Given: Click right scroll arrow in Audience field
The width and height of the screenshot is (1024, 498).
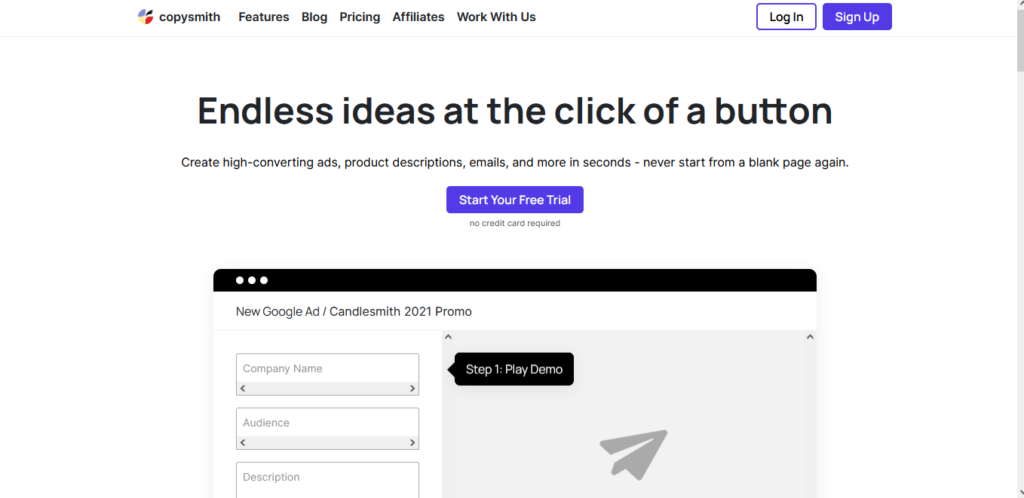Looking at the screenshot, I should click(412, 442).
